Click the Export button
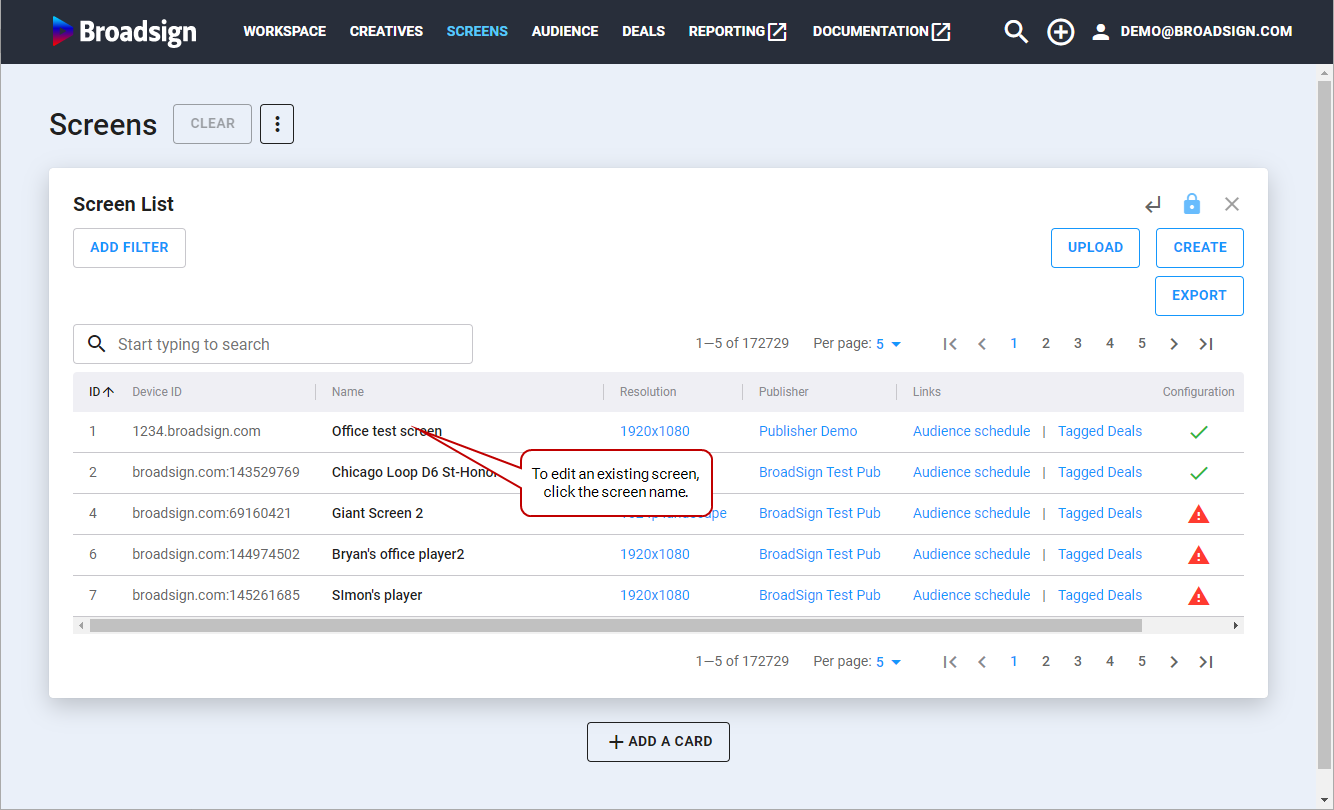The image size is (1334, 810). pyautogui.click(x=1200, y=296)
